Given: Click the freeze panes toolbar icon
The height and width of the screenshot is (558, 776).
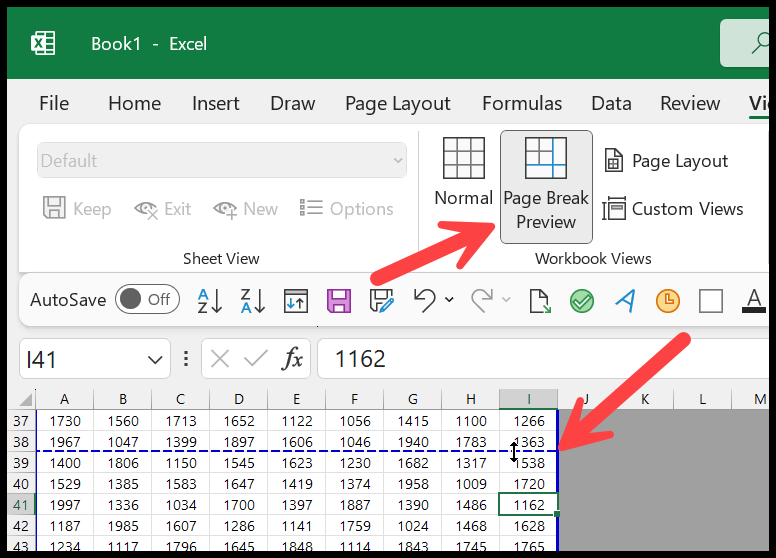Looking at the screenshot, I should [296, 301].
